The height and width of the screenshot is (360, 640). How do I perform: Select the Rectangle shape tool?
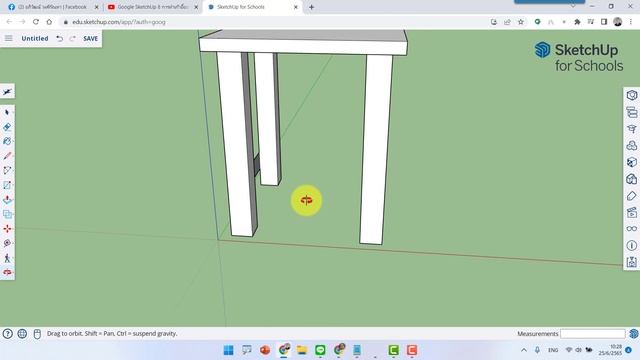7,185
